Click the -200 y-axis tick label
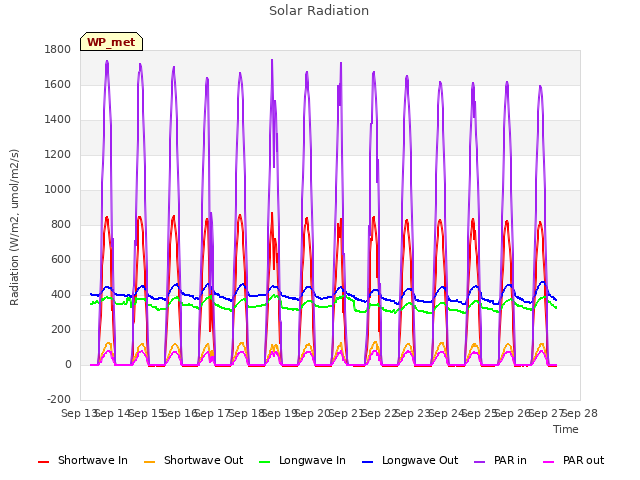 click(x=59, y=400)
